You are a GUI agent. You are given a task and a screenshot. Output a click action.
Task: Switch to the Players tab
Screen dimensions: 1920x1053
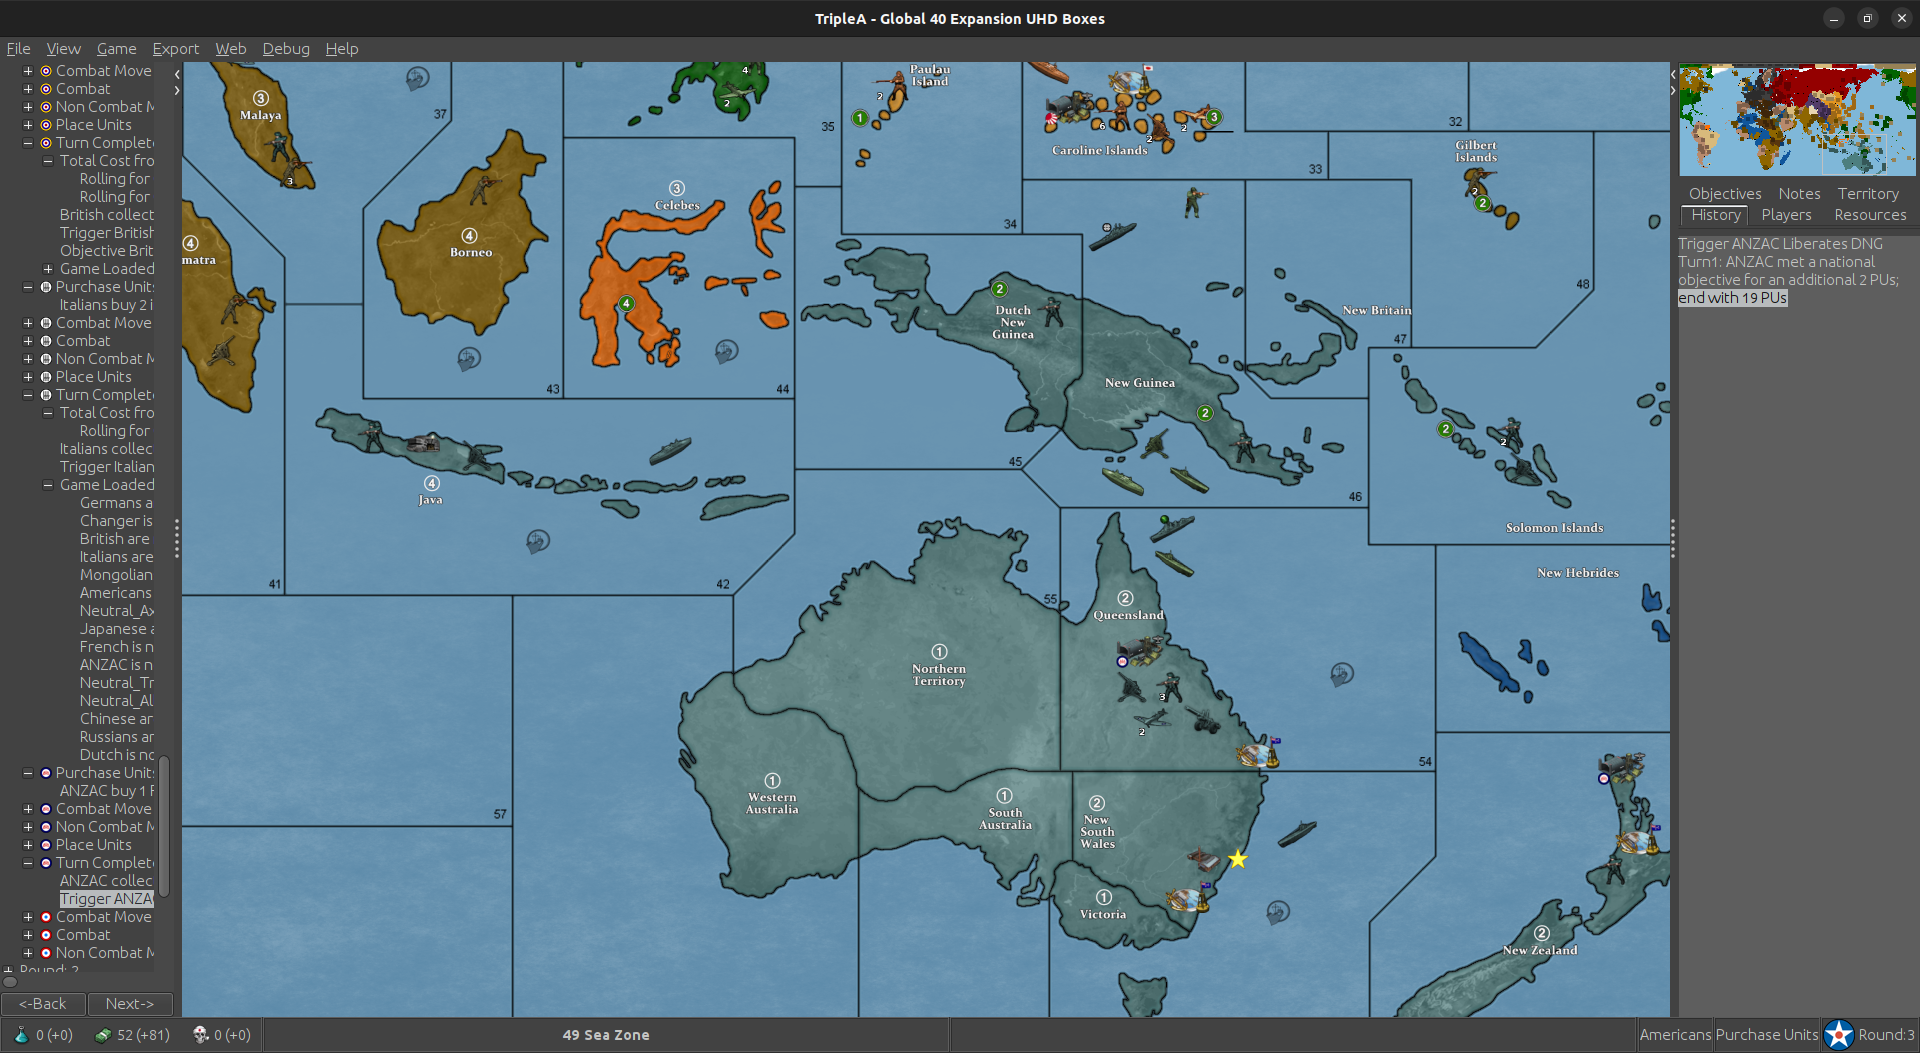[x=1786, y=214]
